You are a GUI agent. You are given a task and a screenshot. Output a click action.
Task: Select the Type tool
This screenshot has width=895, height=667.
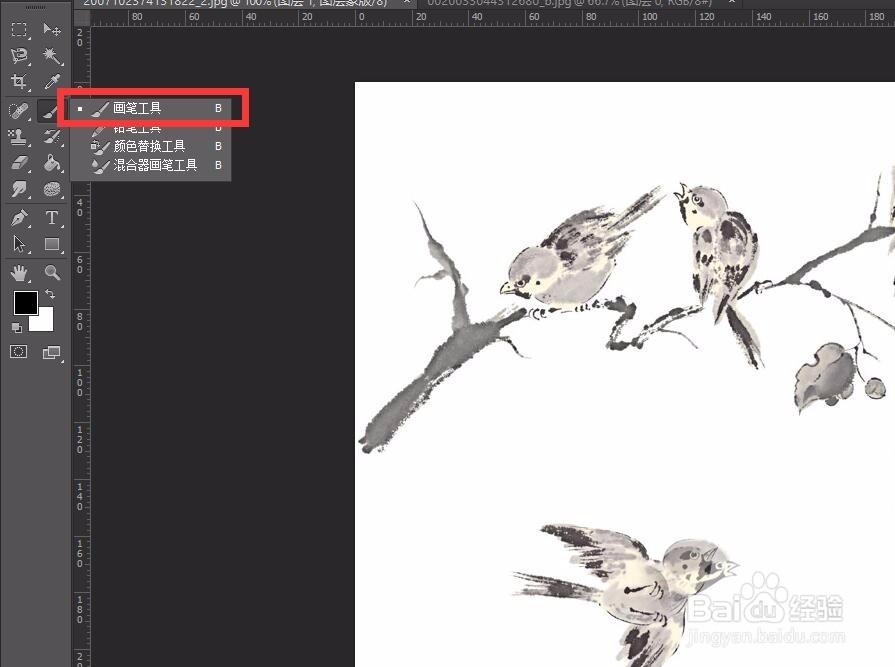(x=52, y=218)
